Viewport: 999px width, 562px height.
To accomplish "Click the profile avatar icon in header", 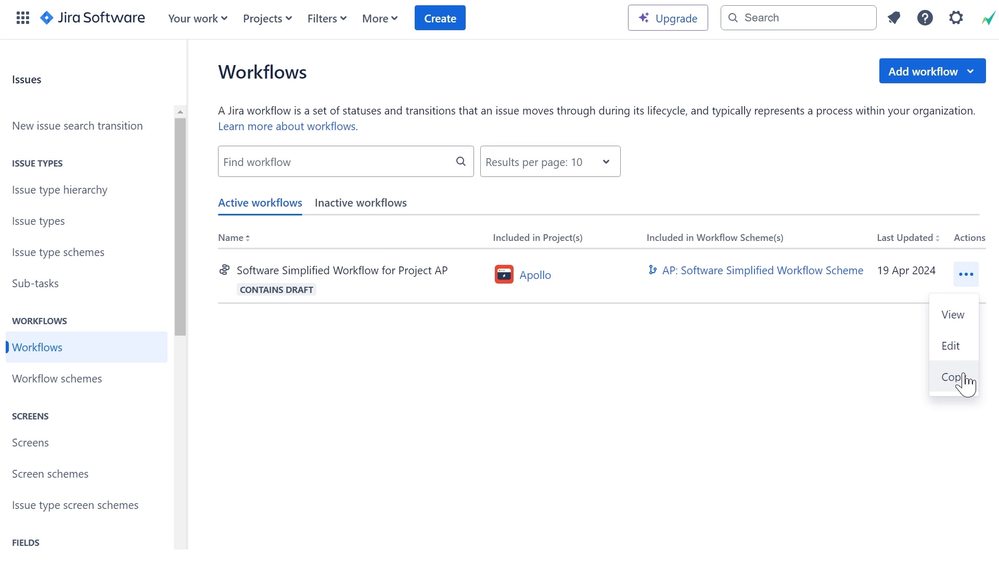I will [988, 18].
